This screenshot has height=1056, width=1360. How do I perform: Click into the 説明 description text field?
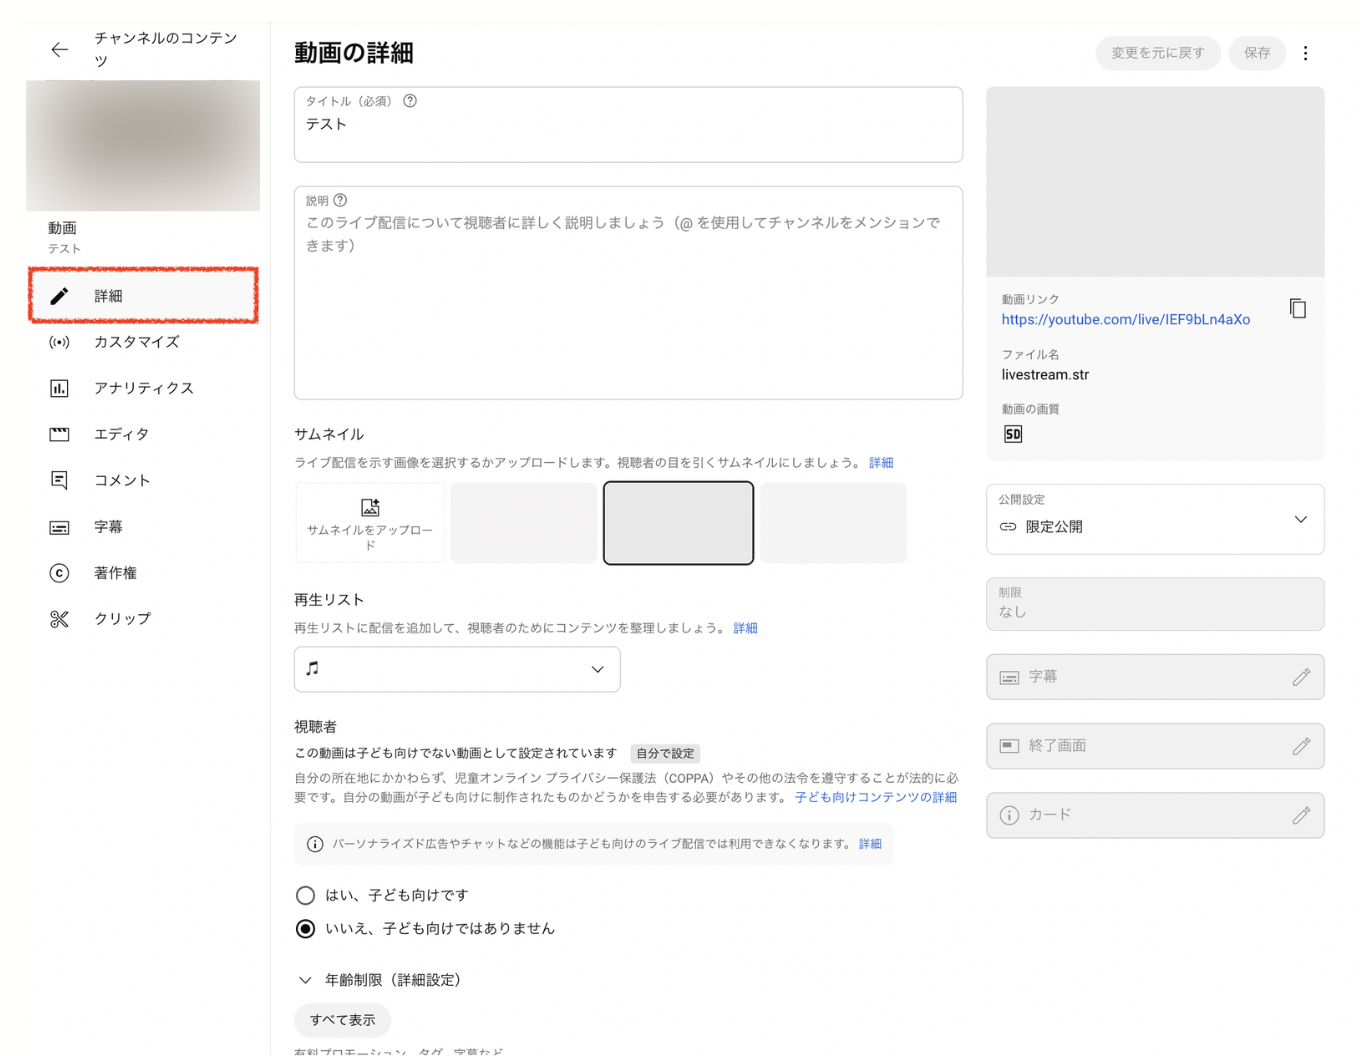coord(628,310)
